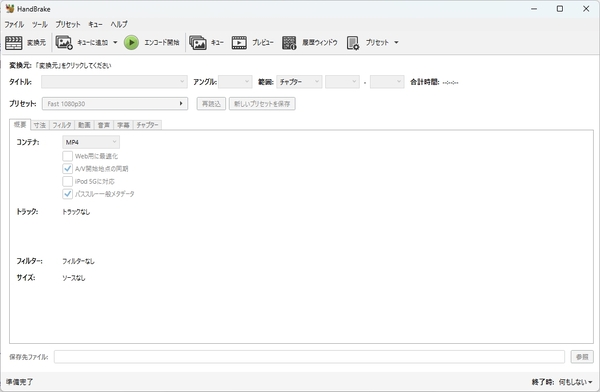Screen dimensions: 600x392
Task: Click the 再読込 button
Action: coord(211,104)
